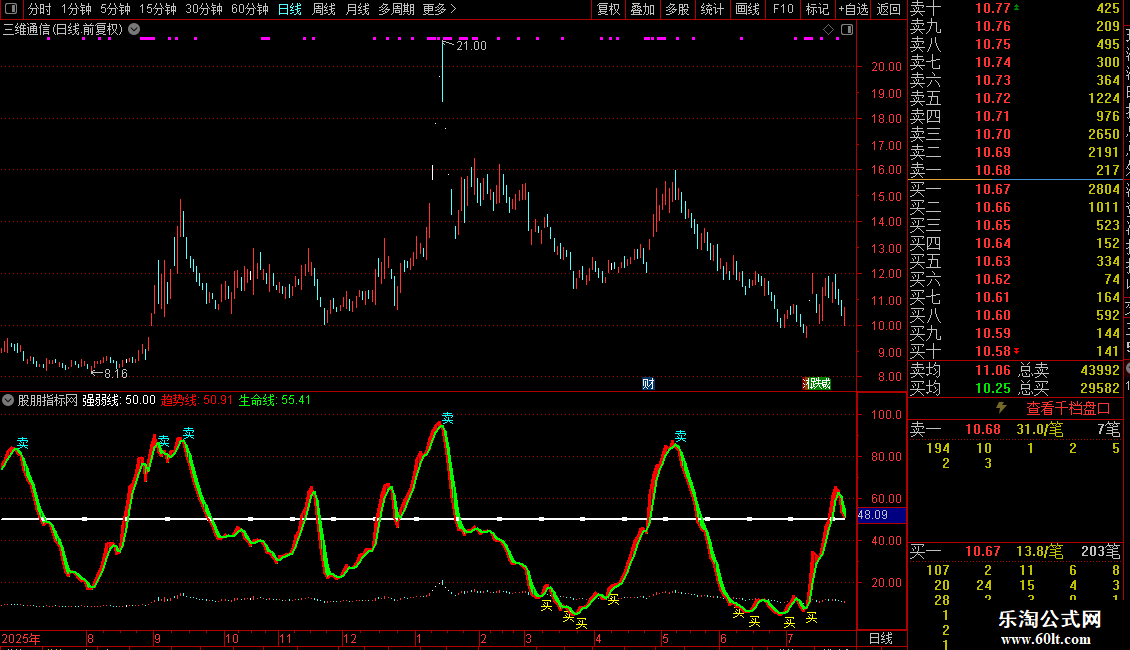
Task: Select the 日线 daily chart tab
Action: (290, 9)
